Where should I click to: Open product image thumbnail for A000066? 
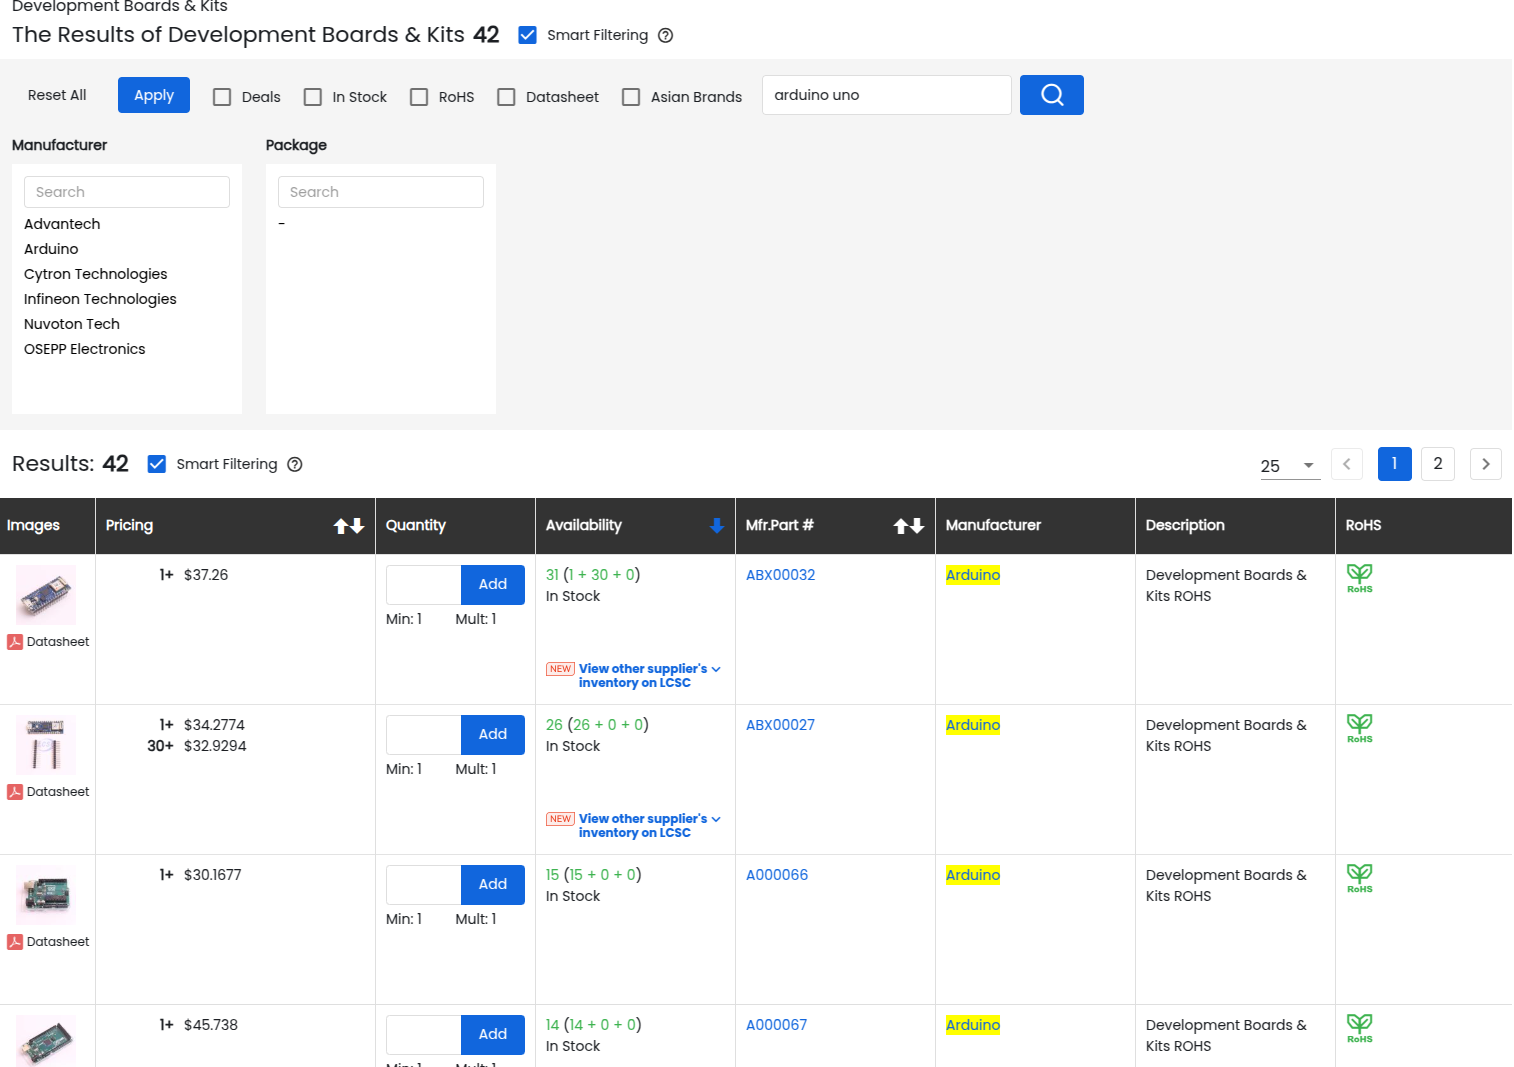(x=46, y=895)
